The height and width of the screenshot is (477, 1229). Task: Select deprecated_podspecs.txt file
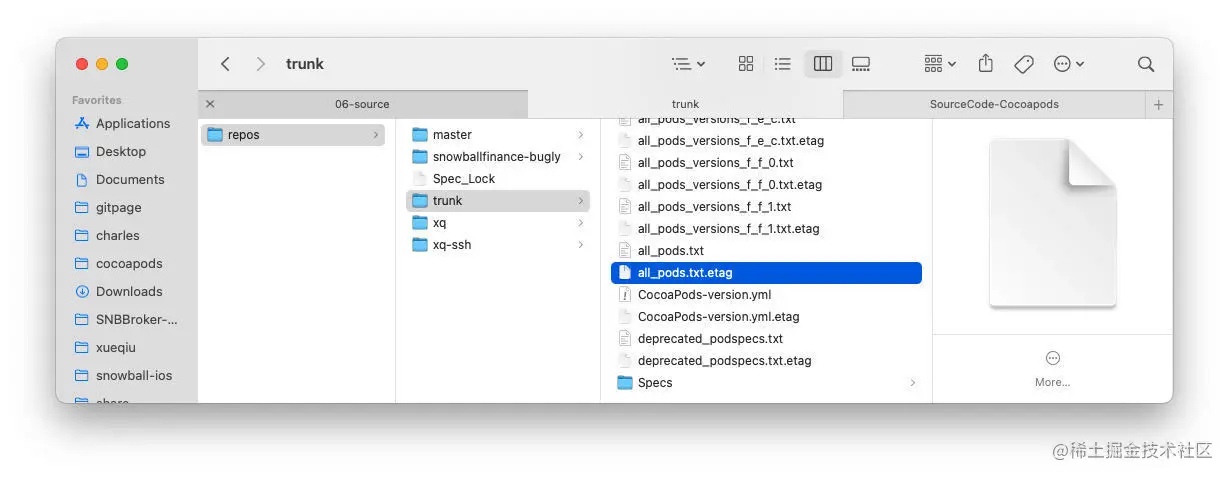click(x=766, y=339)
